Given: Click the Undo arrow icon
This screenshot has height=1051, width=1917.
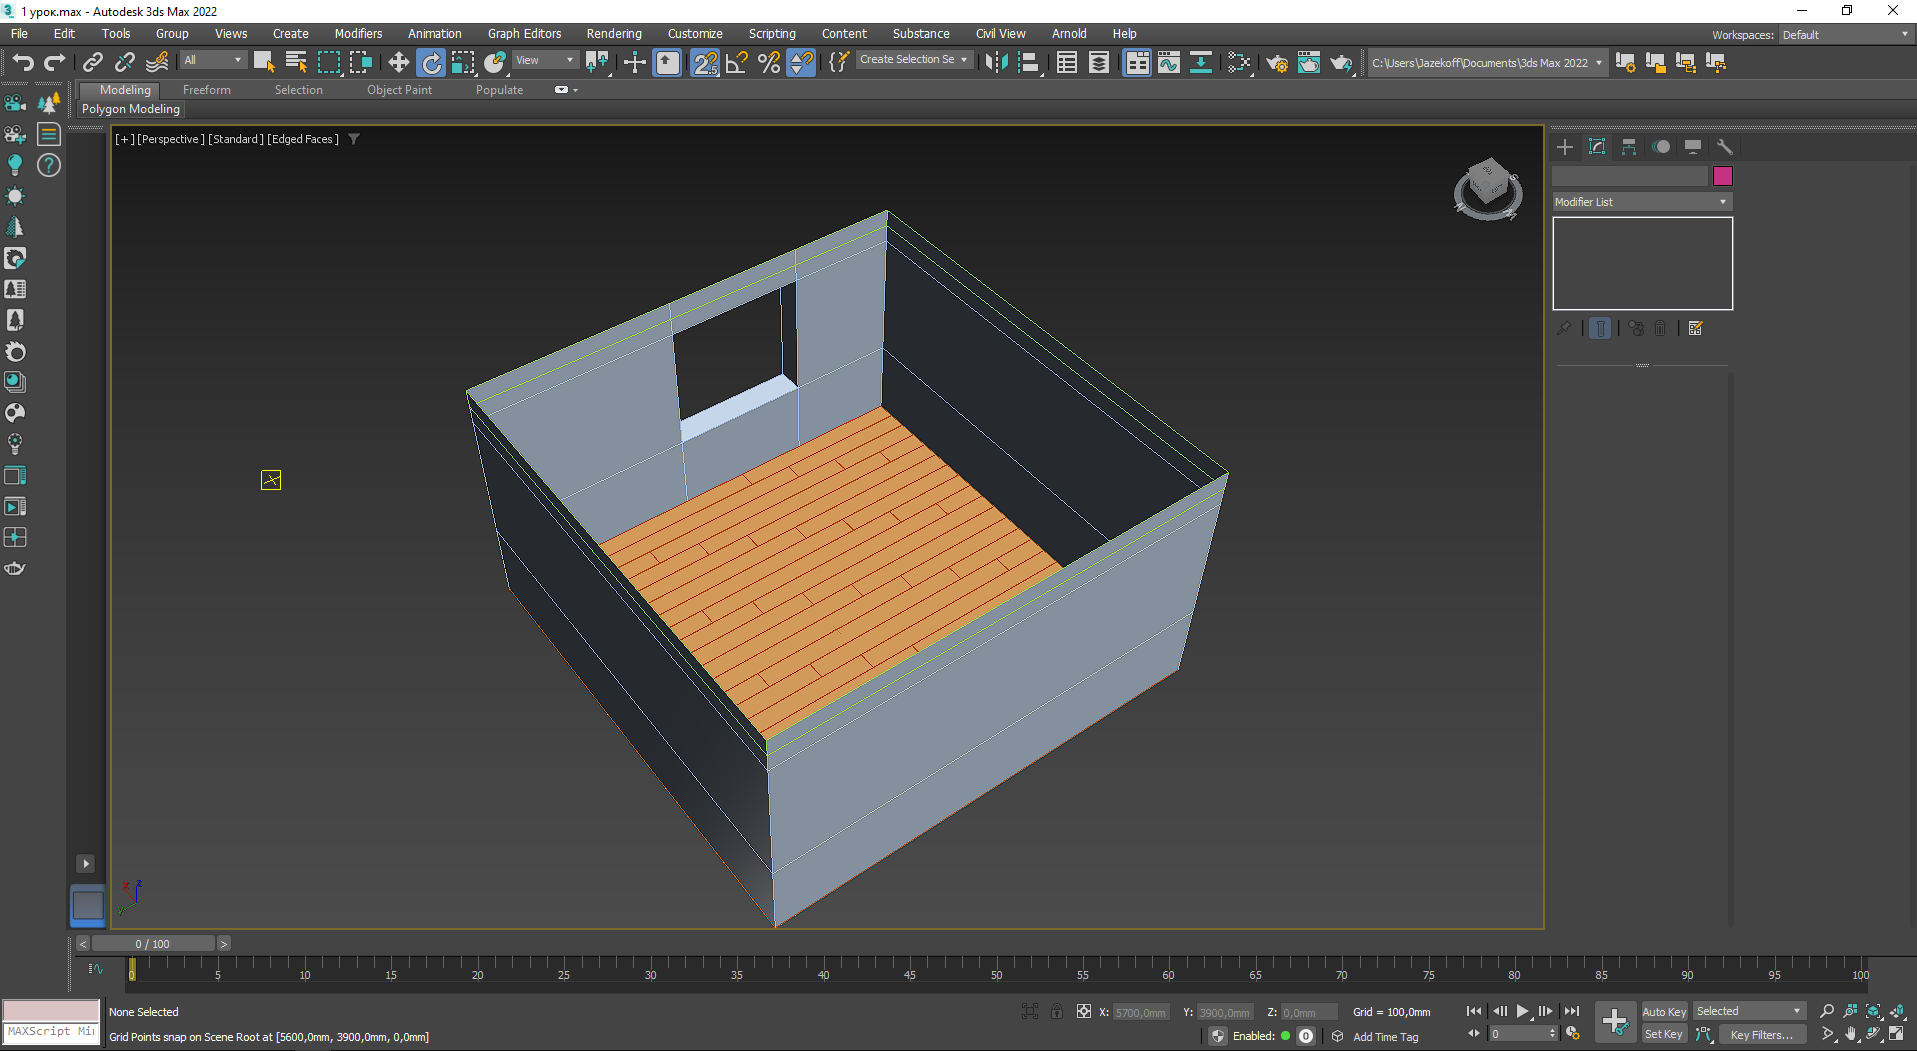Looking at the screenshot, I should tap(22, 63).
